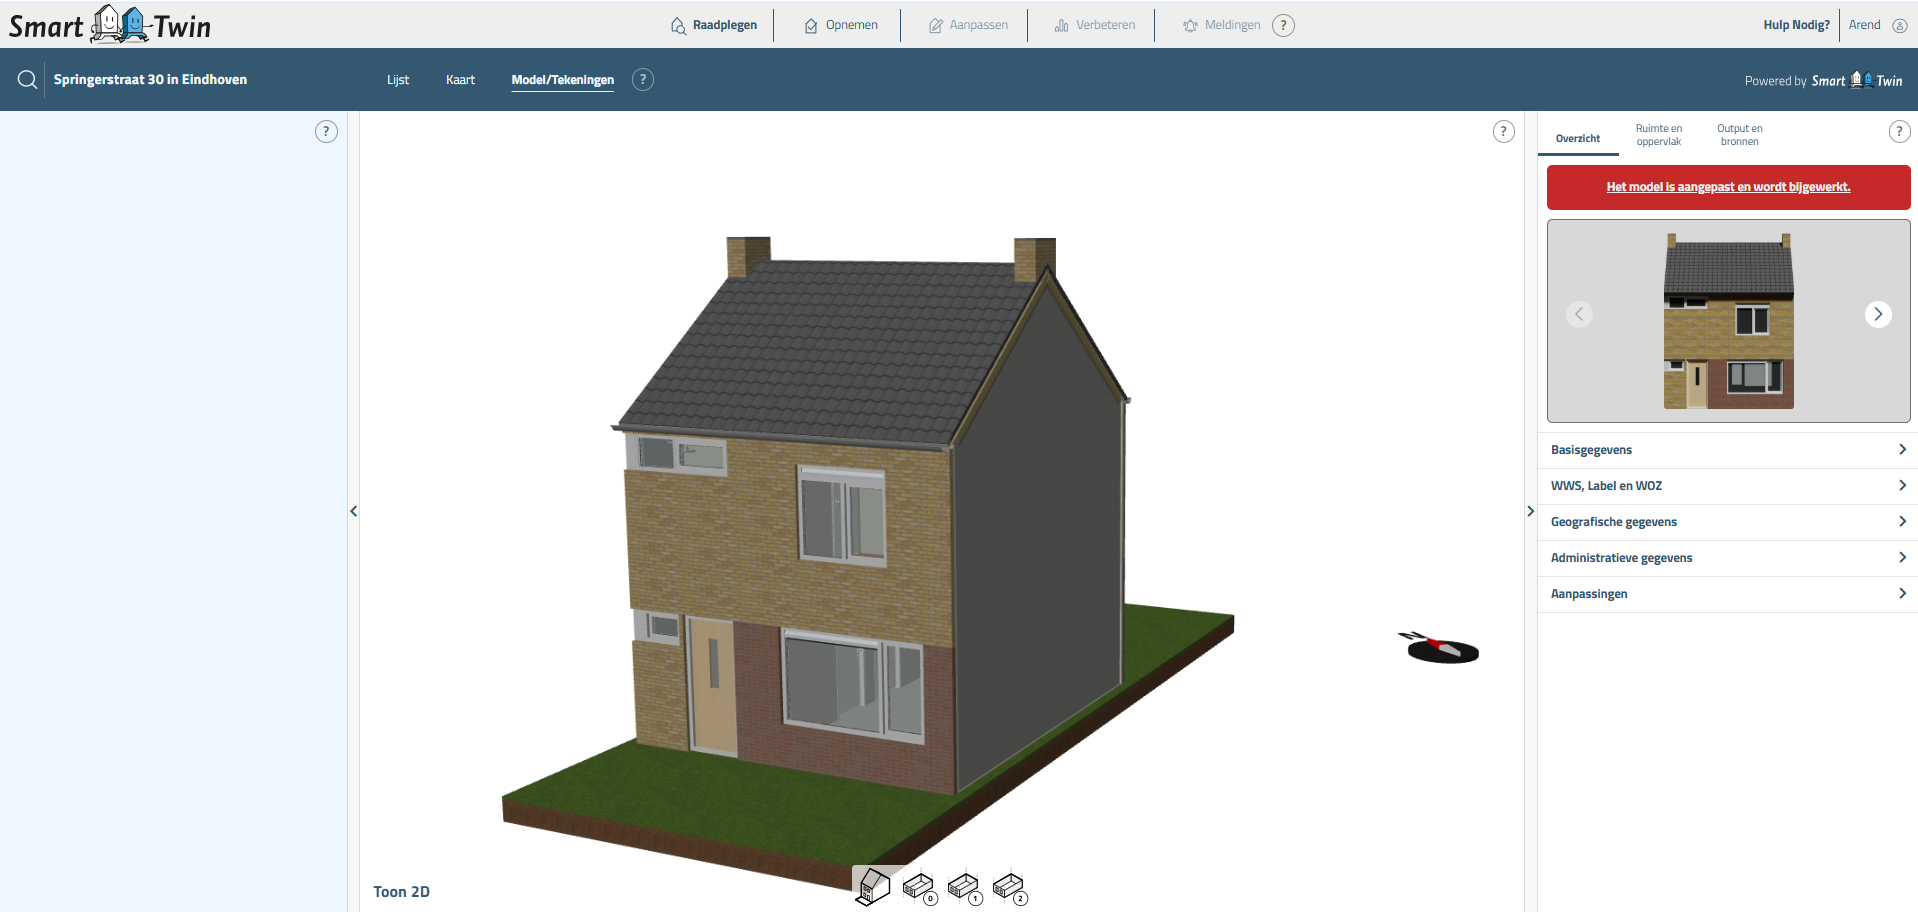This screenshot has width=1918, height=912.
Task: Open the Arend user profile icon
Action: pyautogui.click(x=1899, y=26)
